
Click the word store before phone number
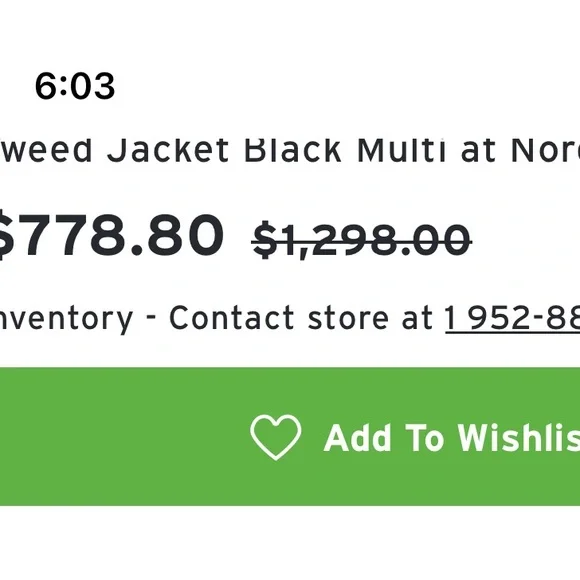point(348,318)
